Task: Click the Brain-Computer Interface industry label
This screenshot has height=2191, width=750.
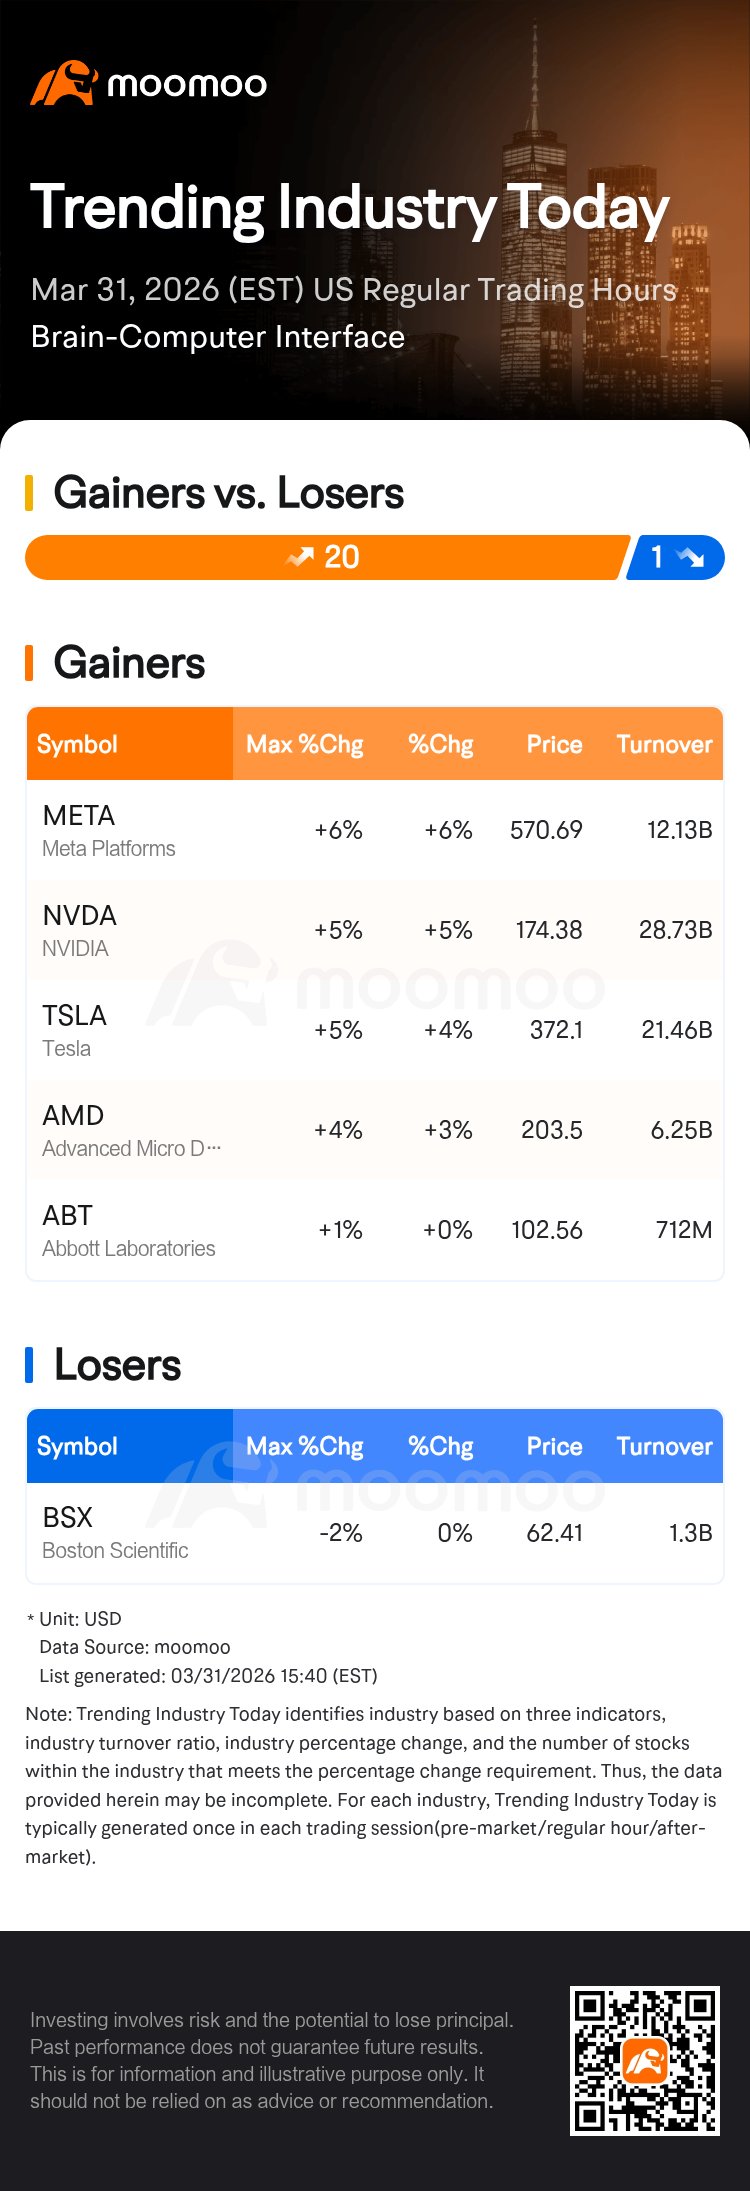Action: pyautogui.click(x=218, y=337)
